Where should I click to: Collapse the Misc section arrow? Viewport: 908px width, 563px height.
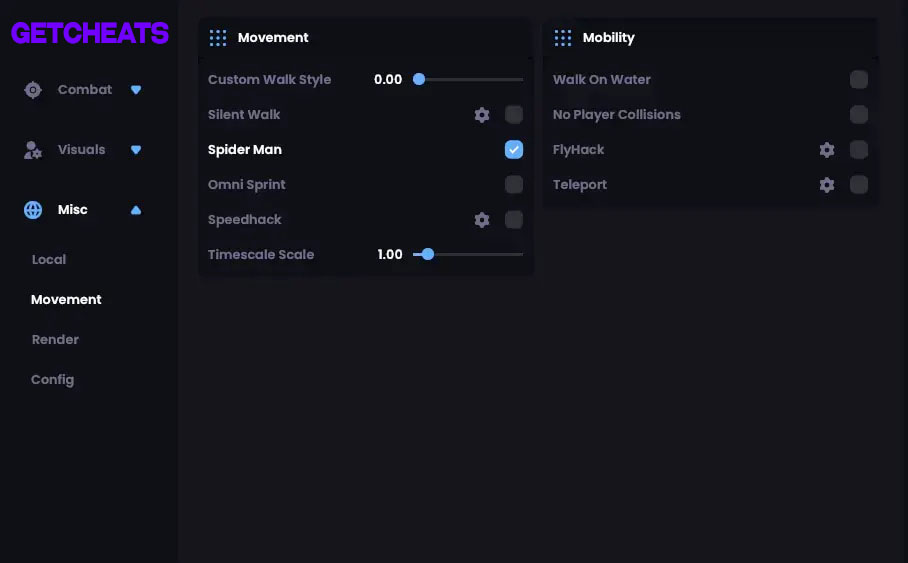coord(136,210)
